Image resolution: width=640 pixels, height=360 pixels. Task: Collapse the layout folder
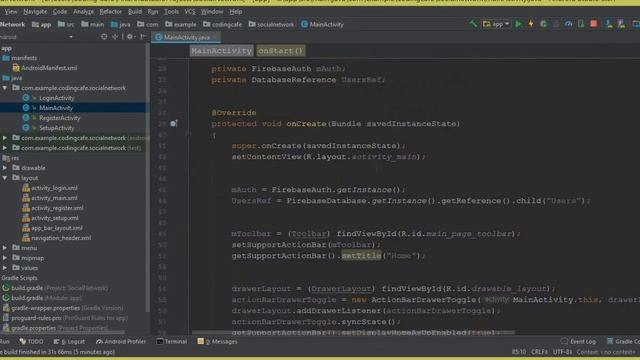pyautogui.click(x=4, y=178)
